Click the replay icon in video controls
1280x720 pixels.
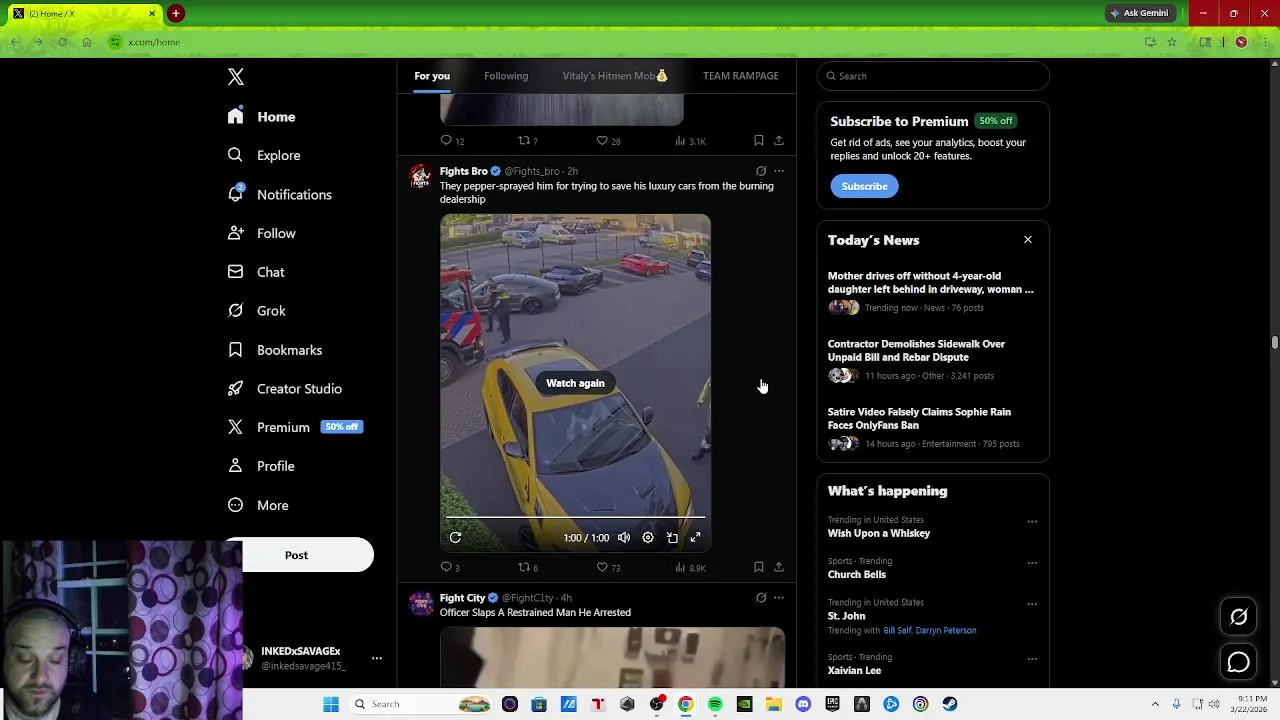click(x=455, y=538)
